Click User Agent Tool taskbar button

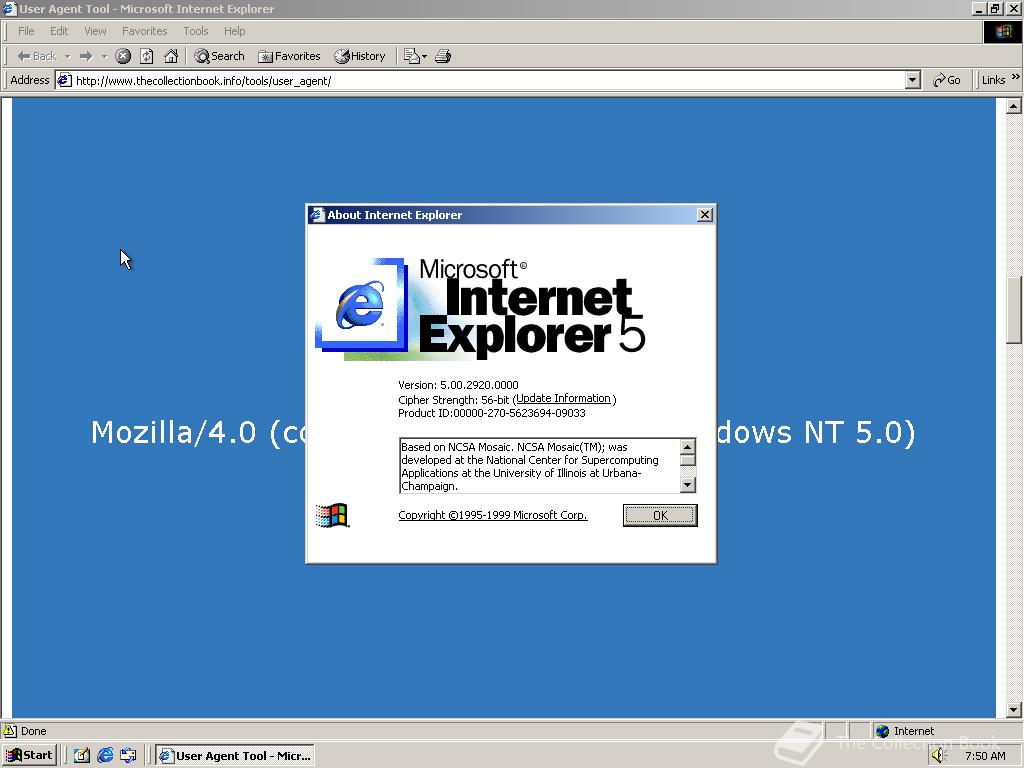pos(235,756)
